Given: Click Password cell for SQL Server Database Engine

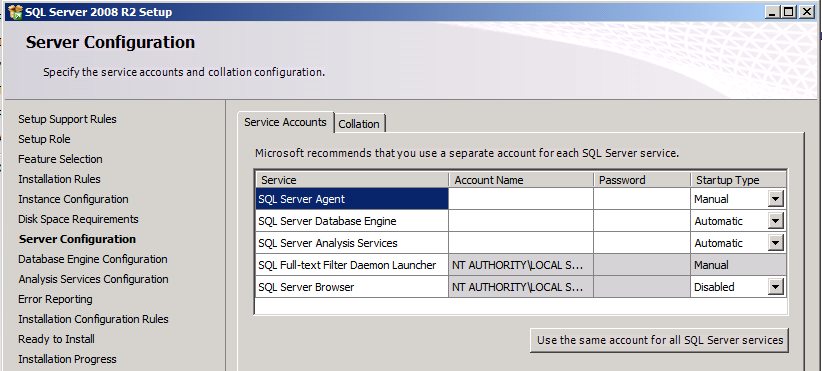Looking at the screenshot, I should click(x=642, y=221).
